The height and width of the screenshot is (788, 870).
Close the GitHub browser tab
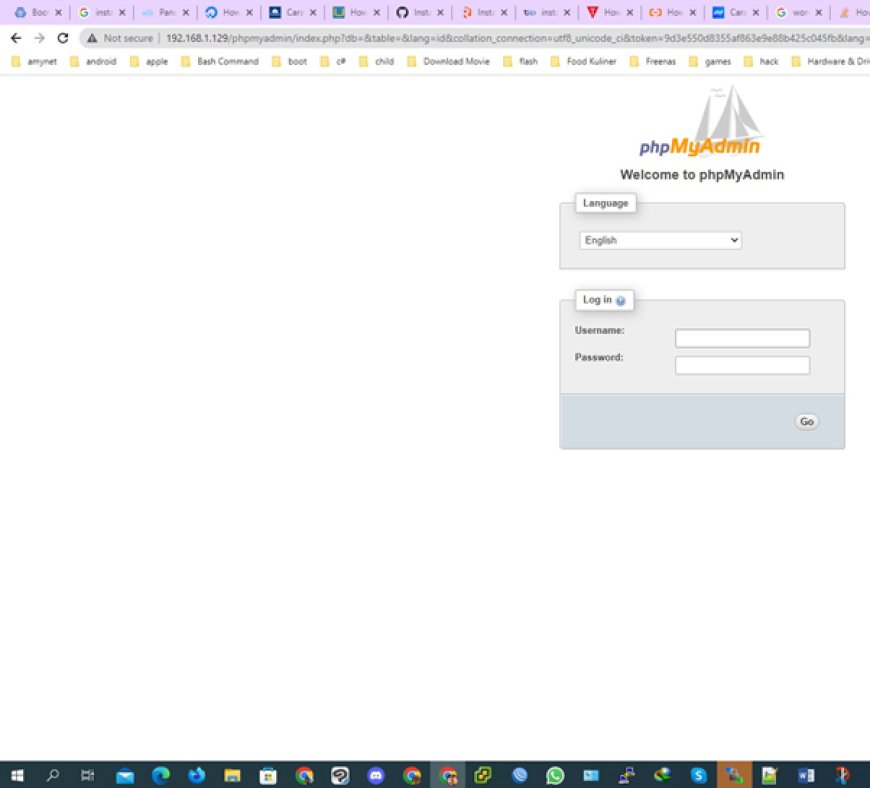click(x=440, y=12)
